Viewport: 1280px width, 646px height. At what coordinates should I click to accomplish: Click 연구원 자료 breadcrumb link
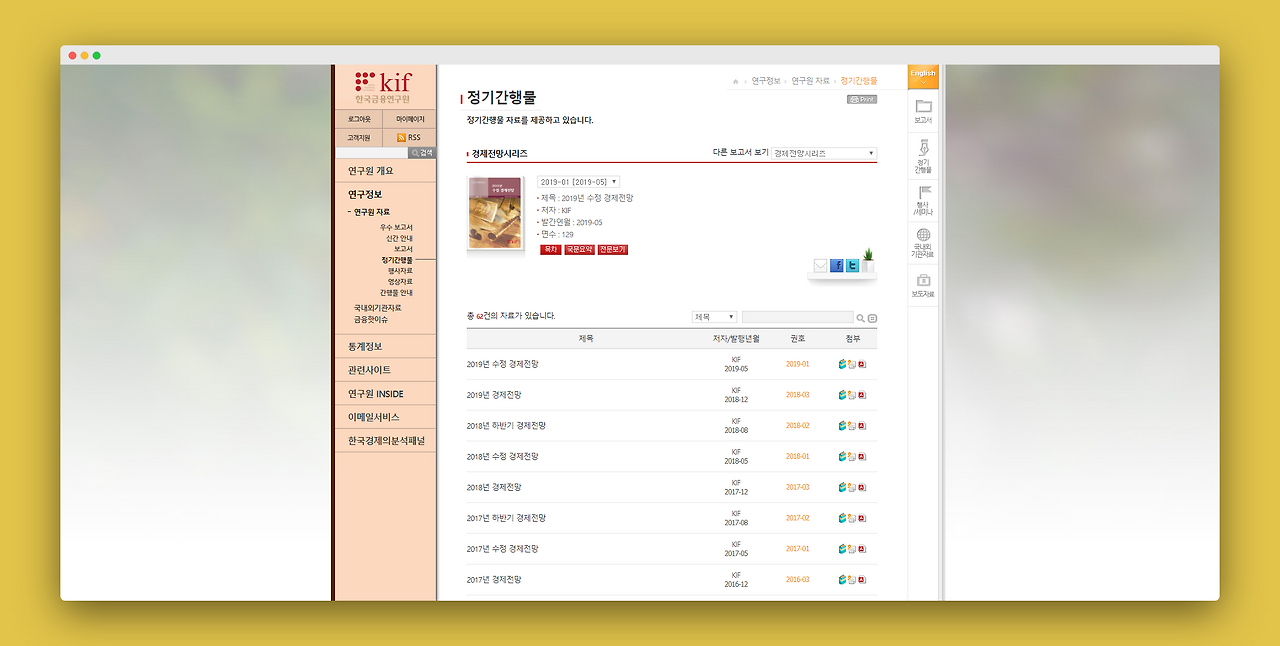pos(810,81)
